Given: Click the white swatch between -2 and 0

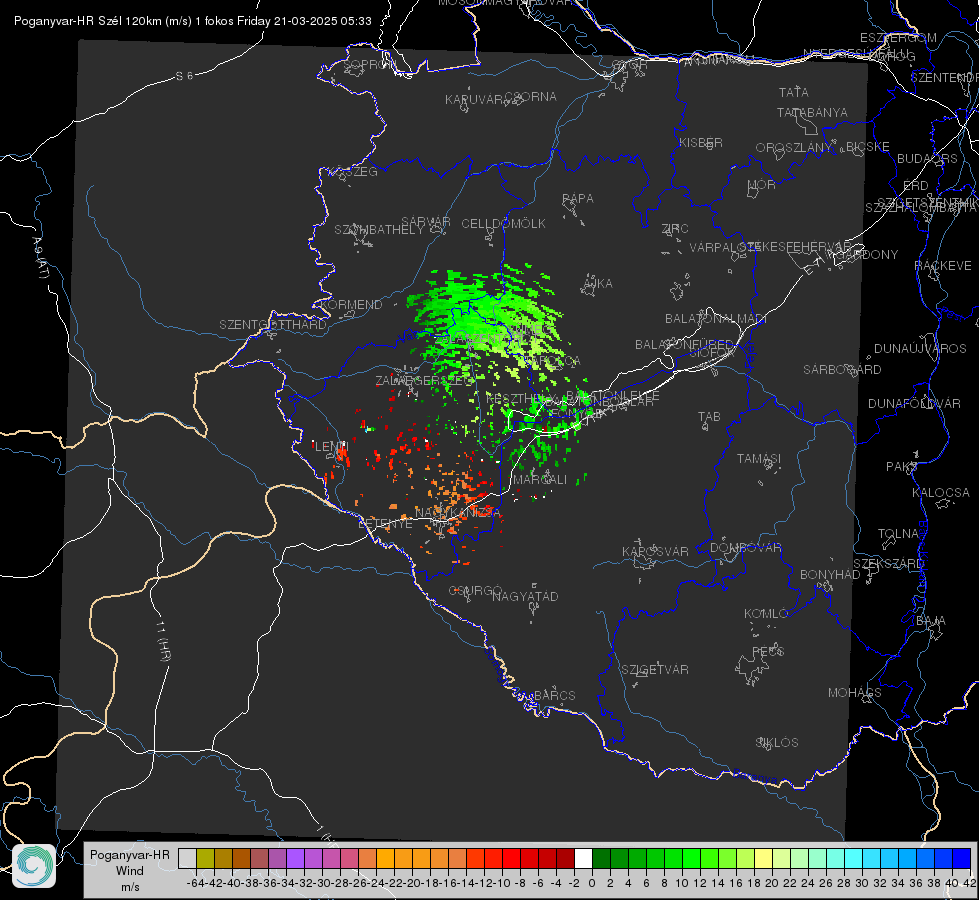Looking at the screenshot, I should [x=583, y=858].
